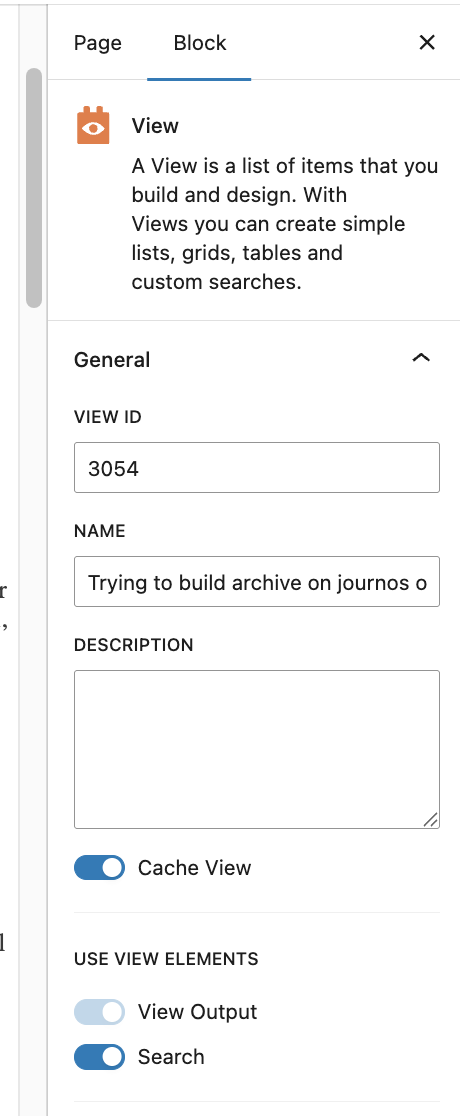Switch to the Page tab

tap(98, 43)
